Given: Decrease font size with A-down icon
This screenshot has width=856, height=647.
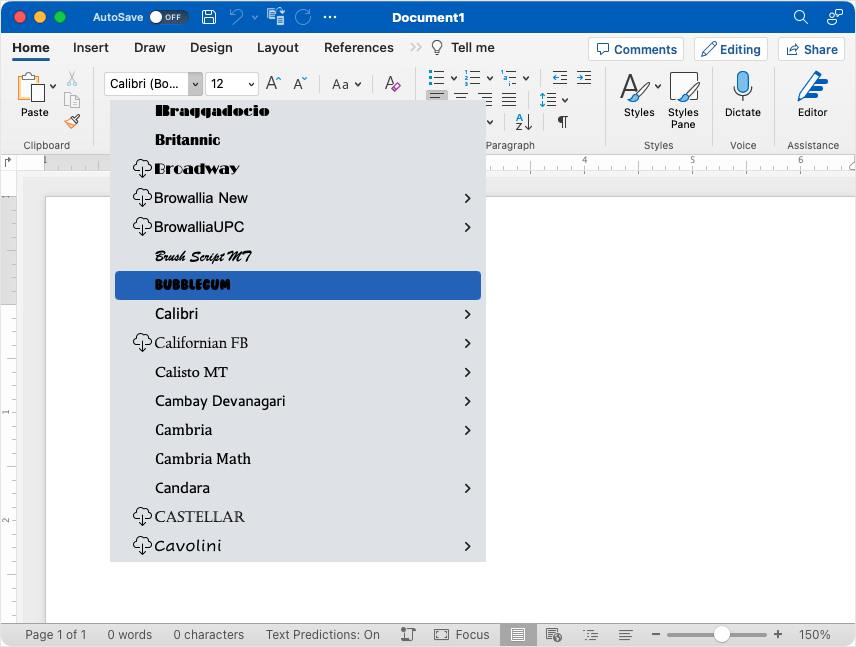Looking at the screenshot, I should pos(300,84).
